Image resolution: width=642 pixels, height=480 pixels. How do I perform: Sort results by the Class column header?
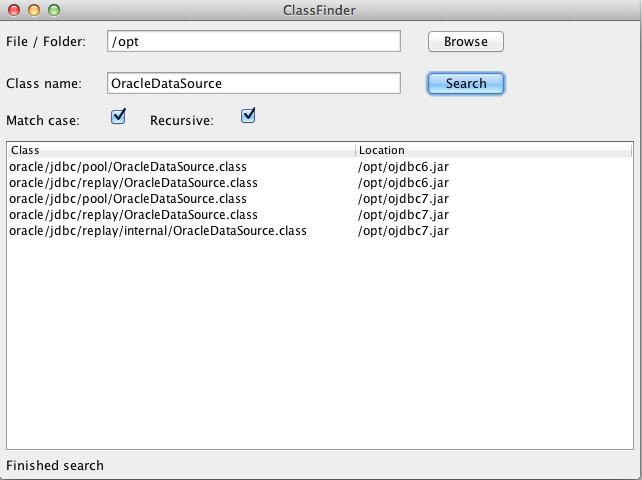(181, 150)
